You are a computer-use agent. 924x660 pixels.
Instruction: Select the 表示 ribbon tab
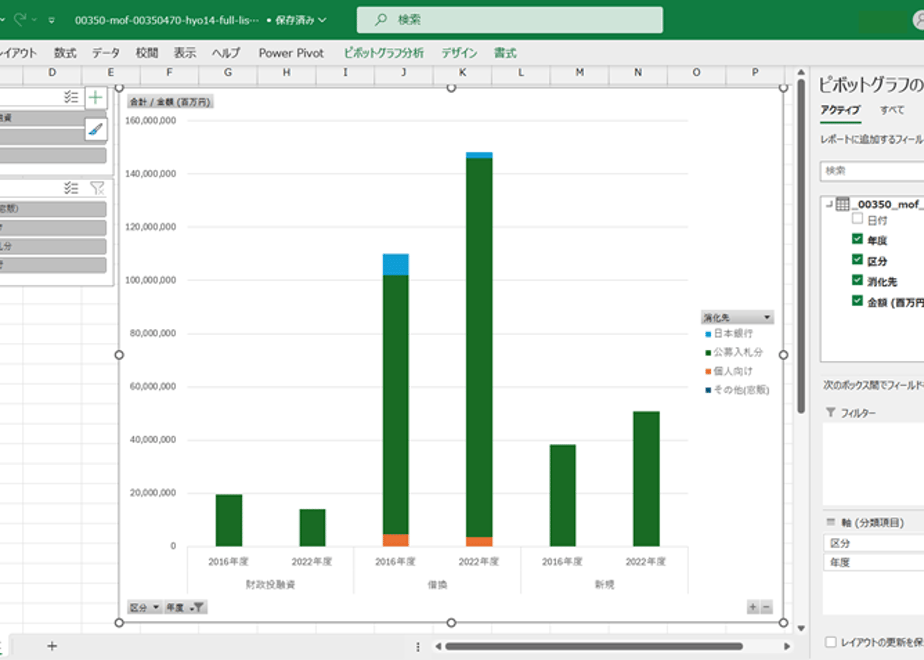click(x=184, y=53)
